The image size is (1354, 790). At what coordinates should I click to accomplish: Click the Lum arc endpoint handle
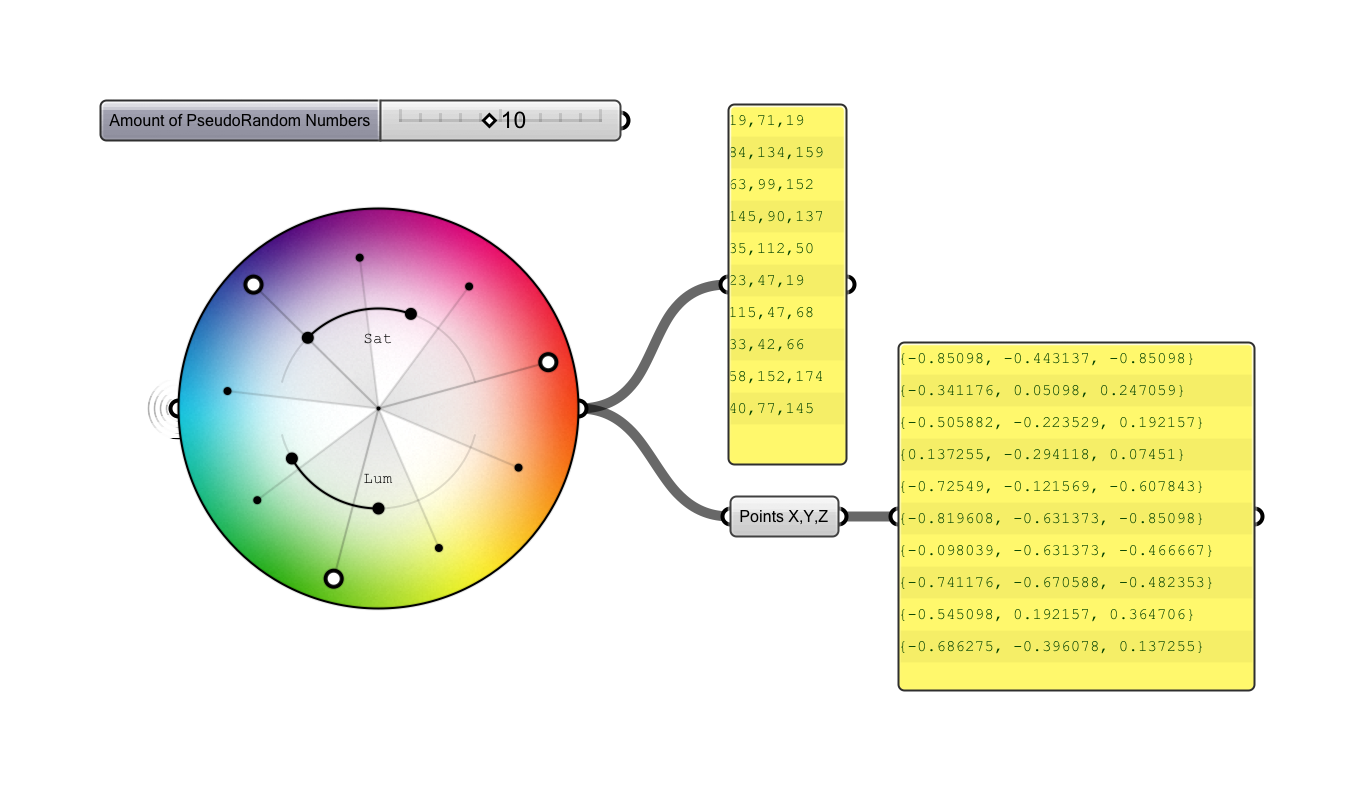pyautogui.click(x=378, y=508)
